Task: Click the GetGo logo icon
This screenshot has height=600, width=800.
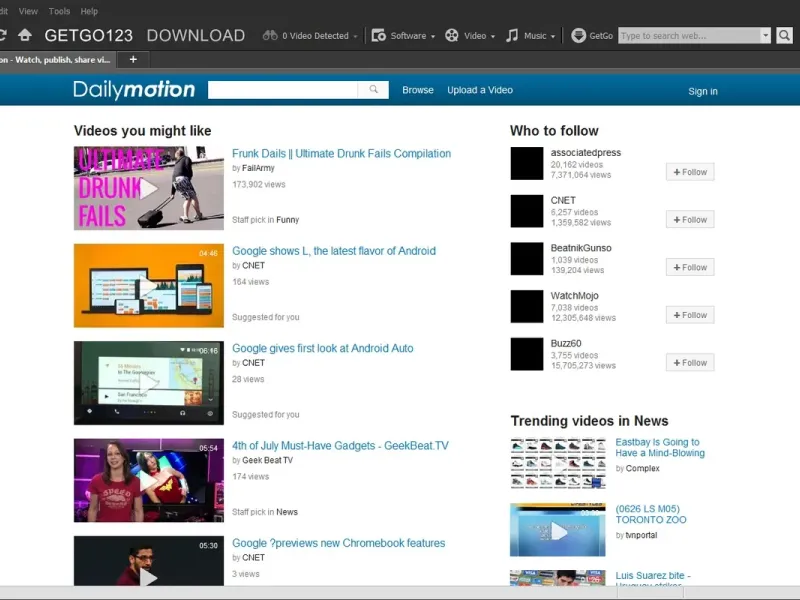Action: click(578, 36)
